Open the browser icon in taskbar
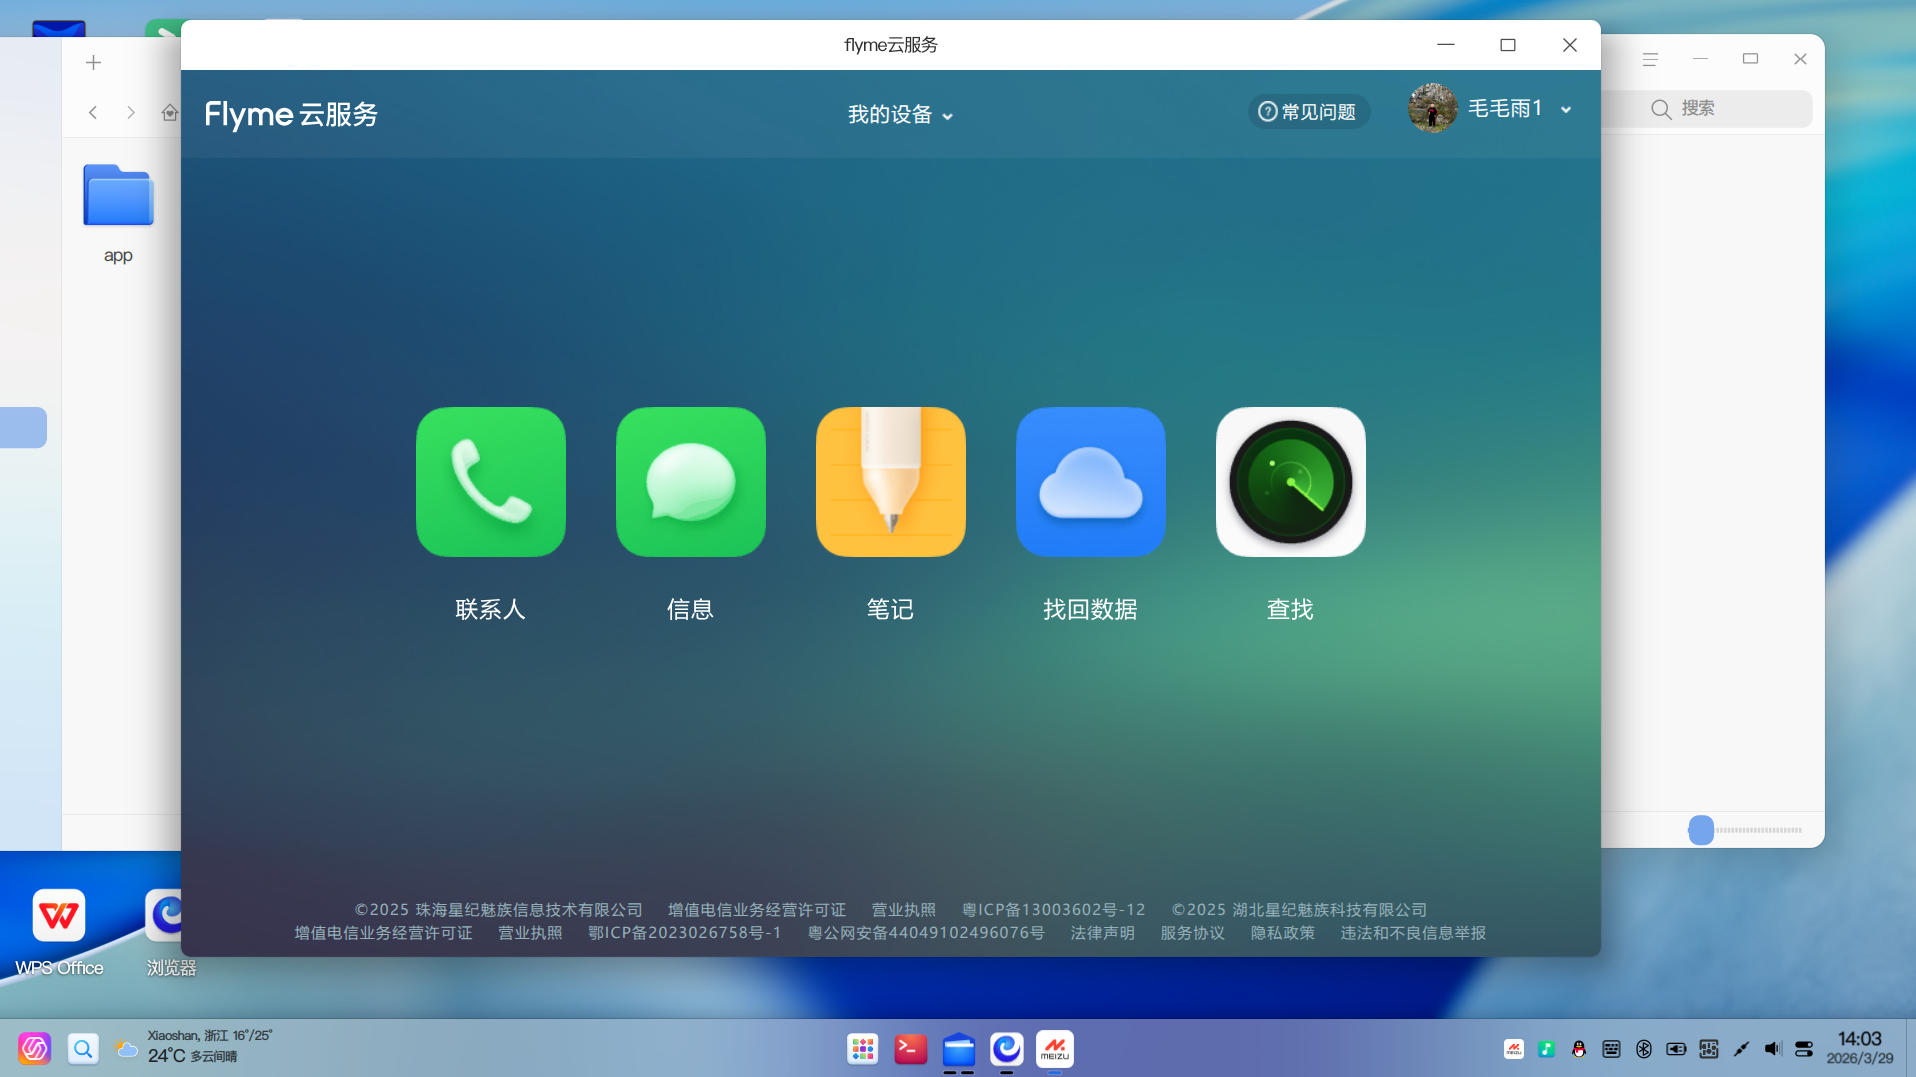The image size is (1916, 1077). pyautogui.click(x=1006, y=1049)
